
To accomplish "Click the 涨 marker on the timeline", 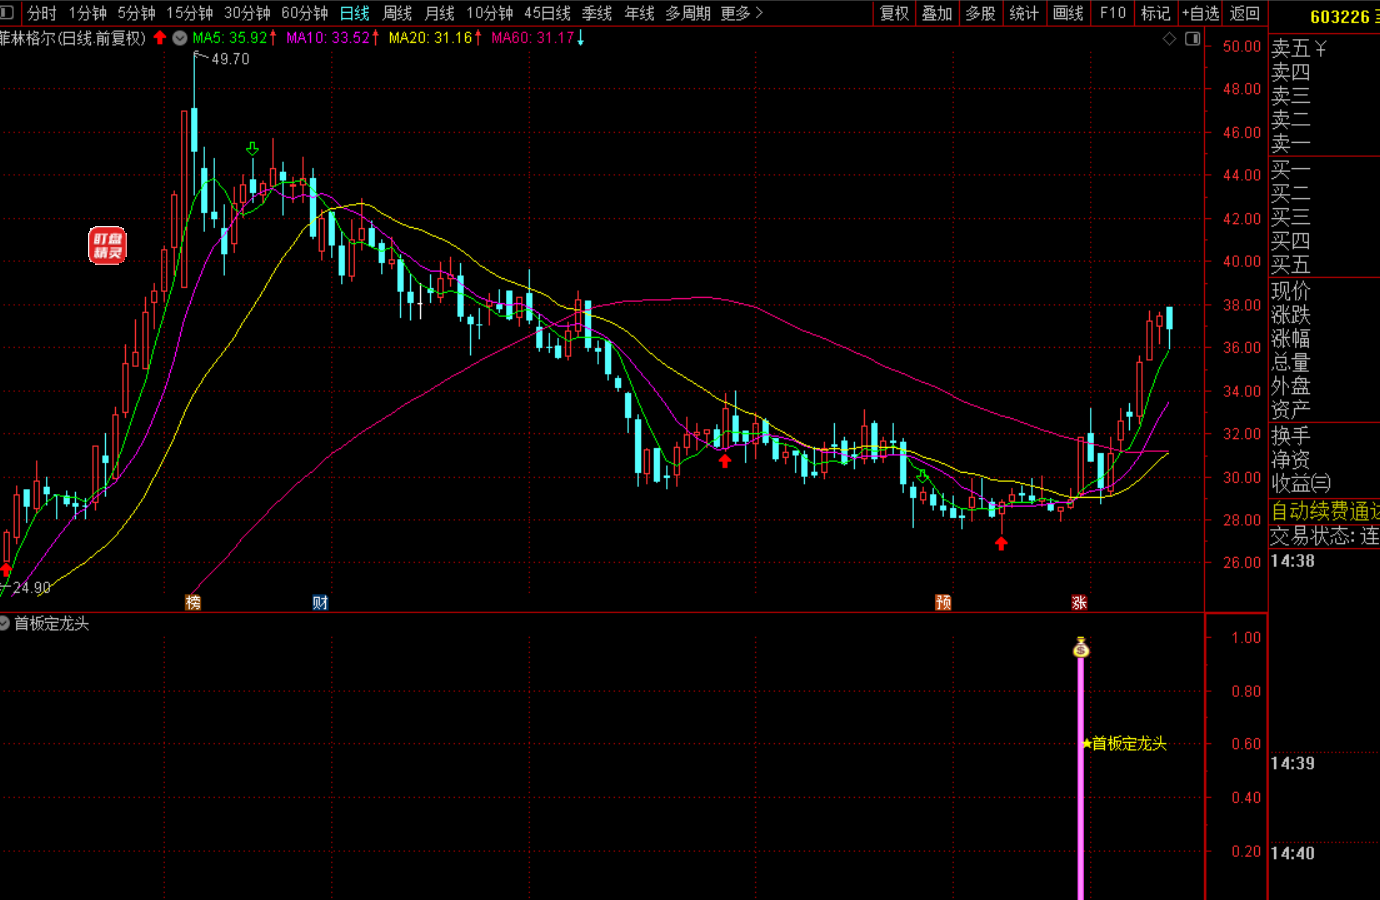I will [x=1079, y=602].
